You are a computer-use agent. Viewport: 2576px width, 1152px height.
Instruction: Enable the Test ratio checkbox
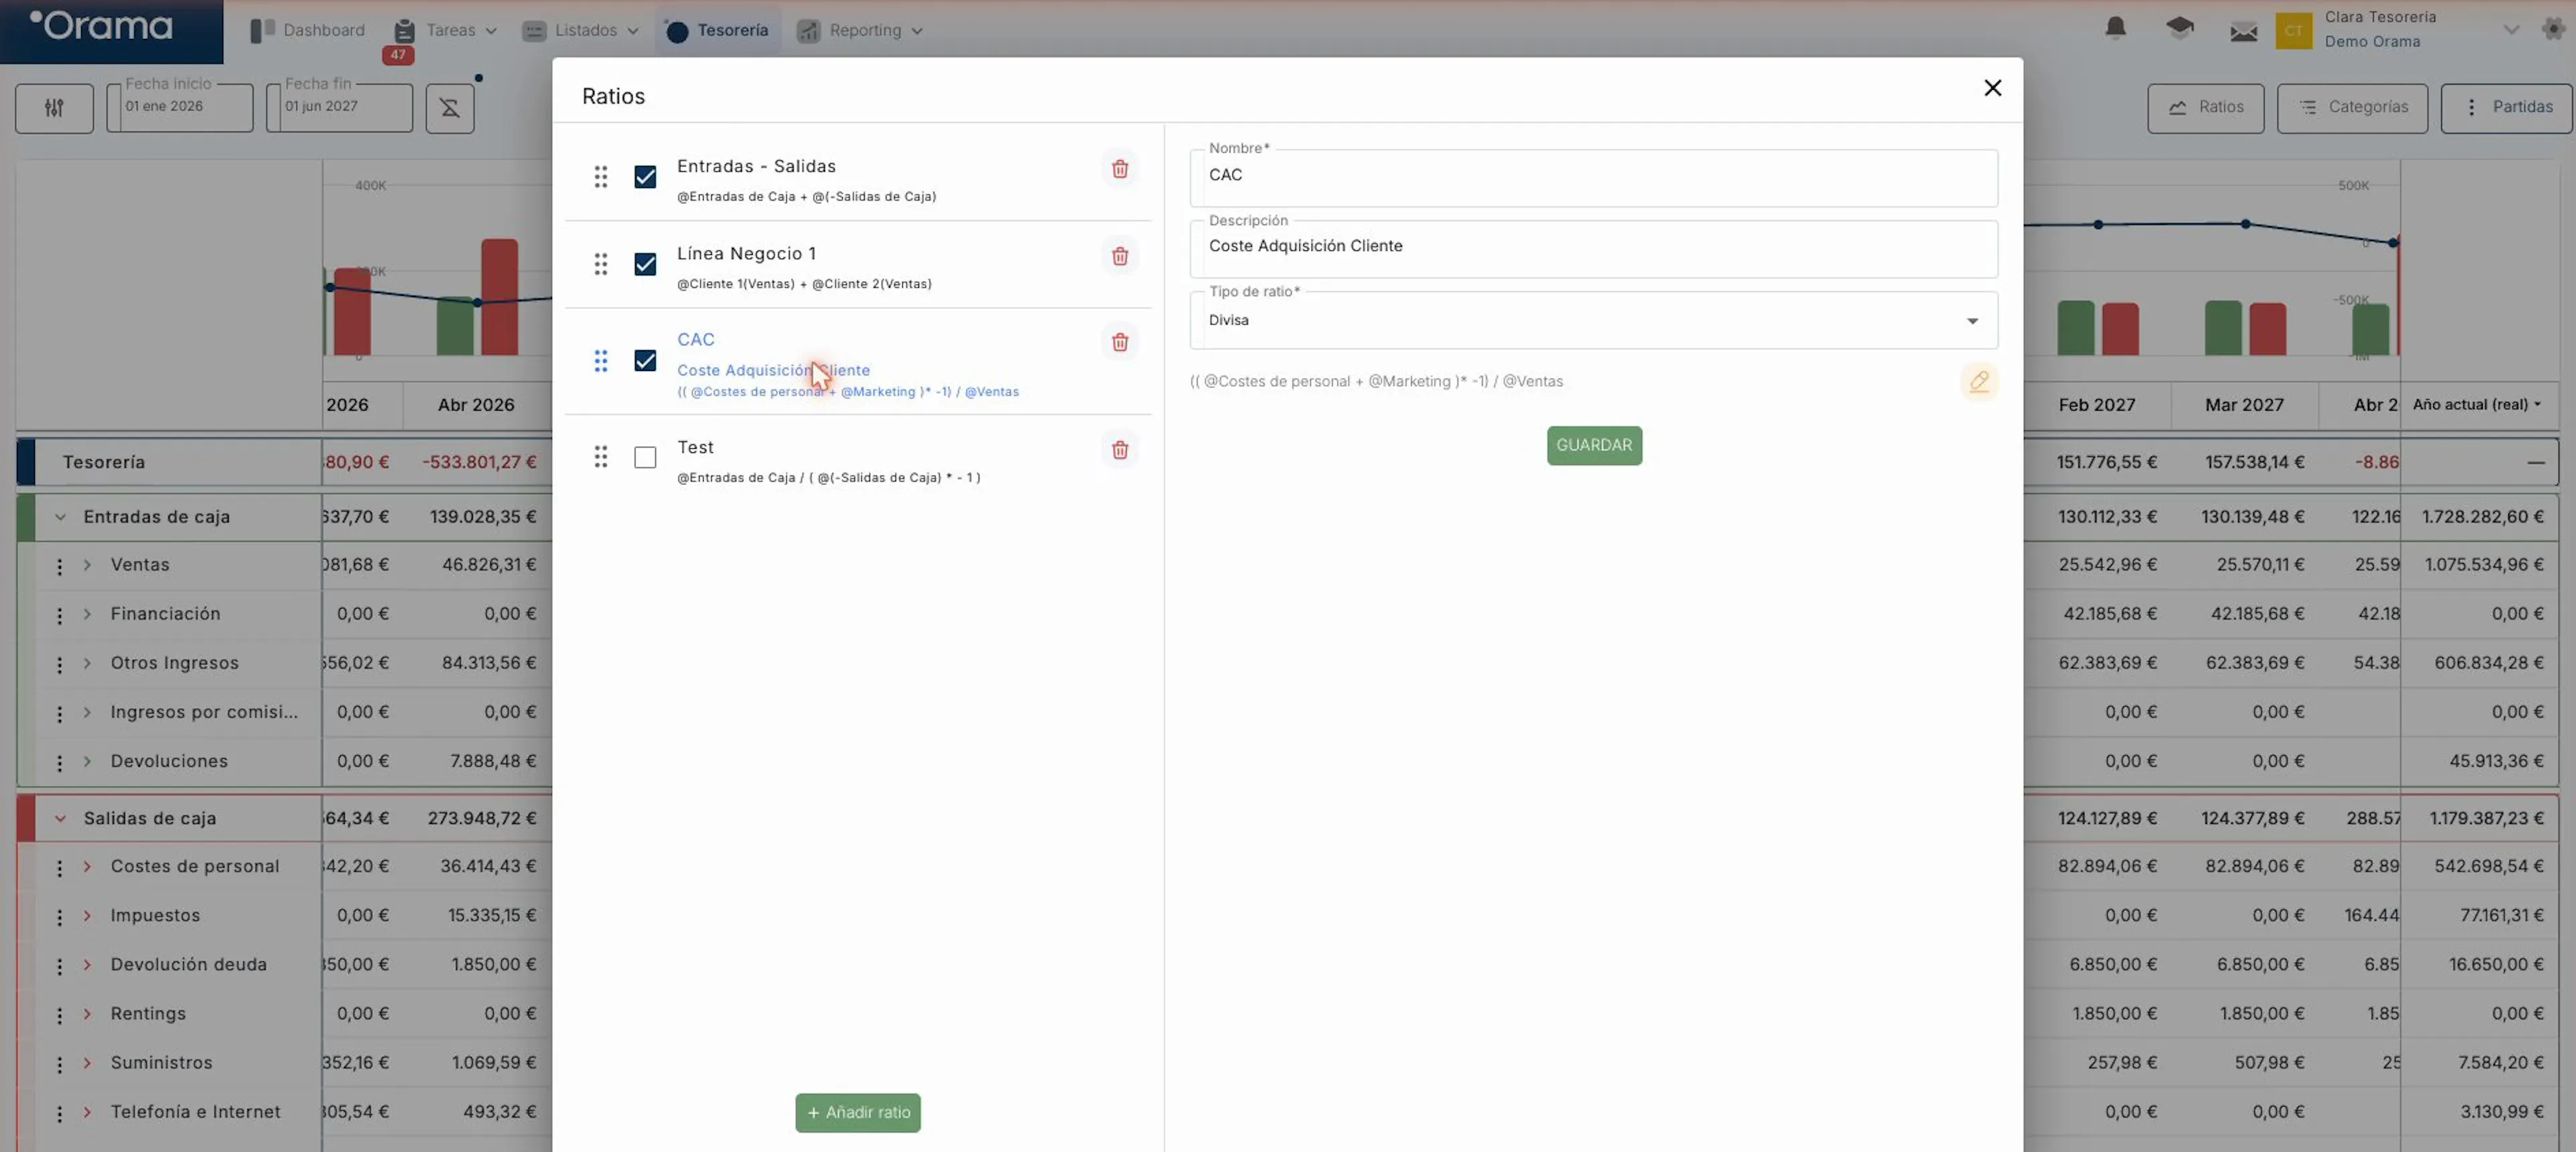point(645,457)
